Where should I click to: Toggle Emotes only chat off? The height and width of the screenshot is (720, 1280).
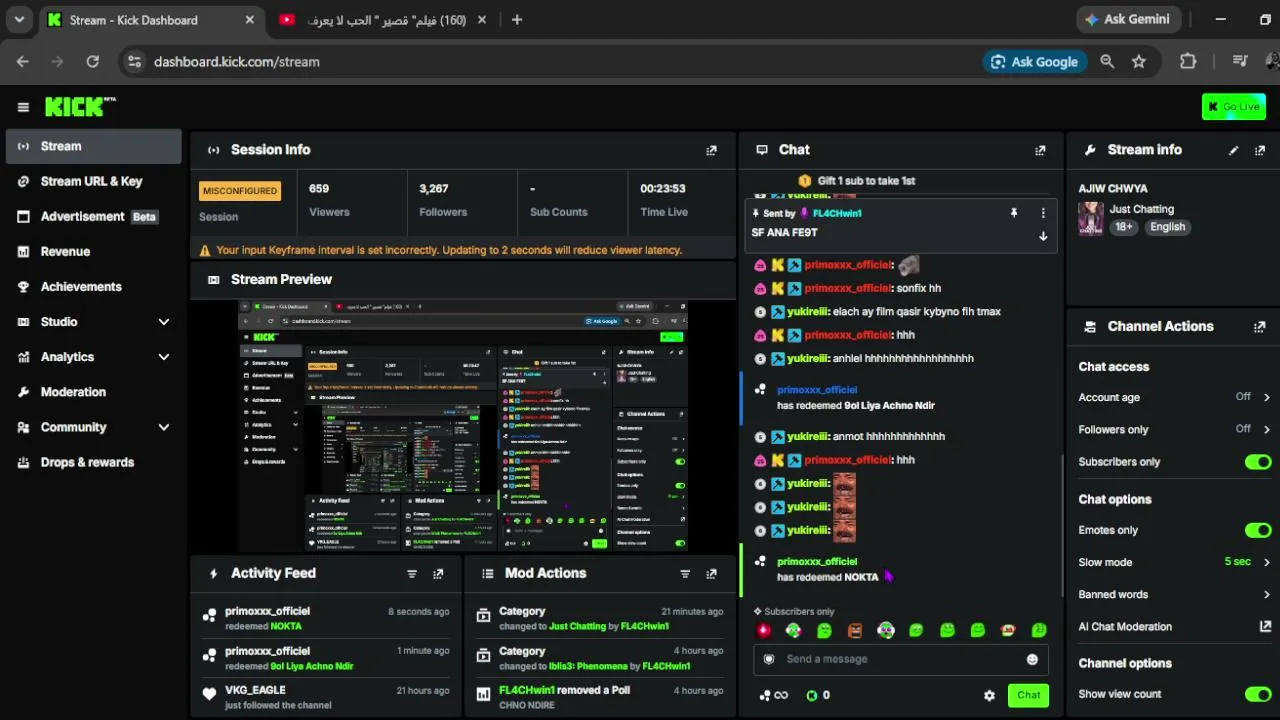tap(1258, 530)
